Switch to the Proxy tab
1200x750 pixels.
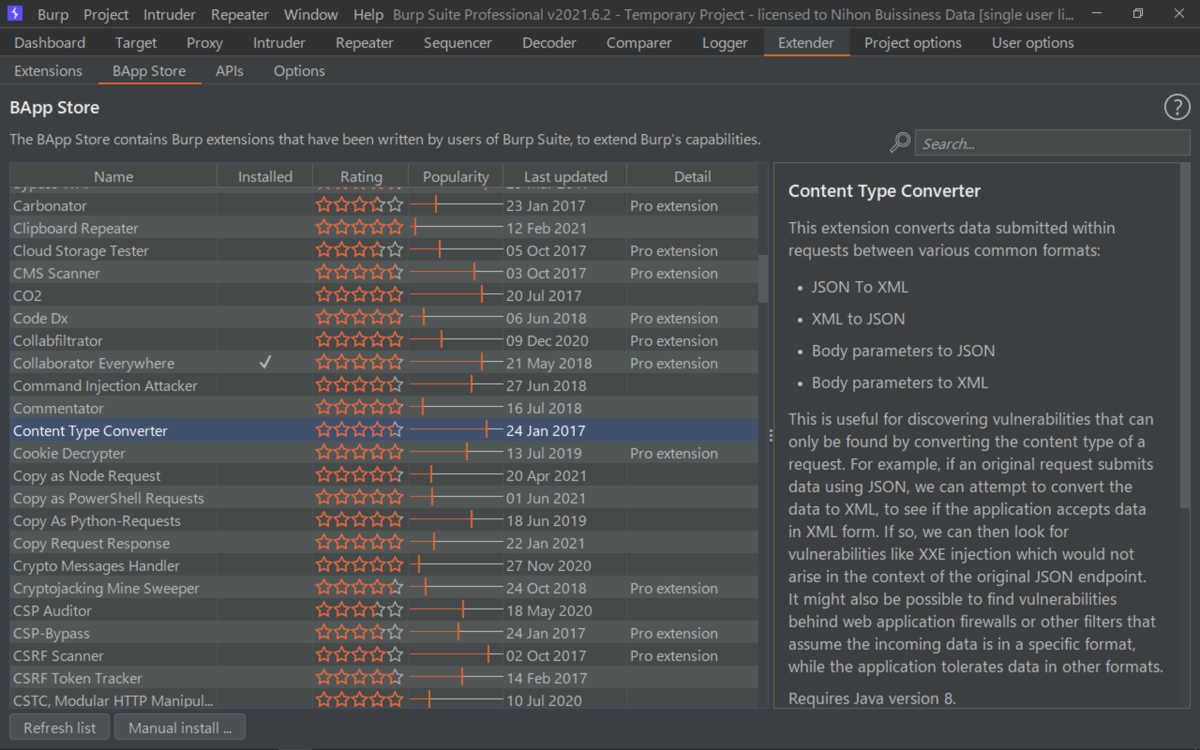205,43
